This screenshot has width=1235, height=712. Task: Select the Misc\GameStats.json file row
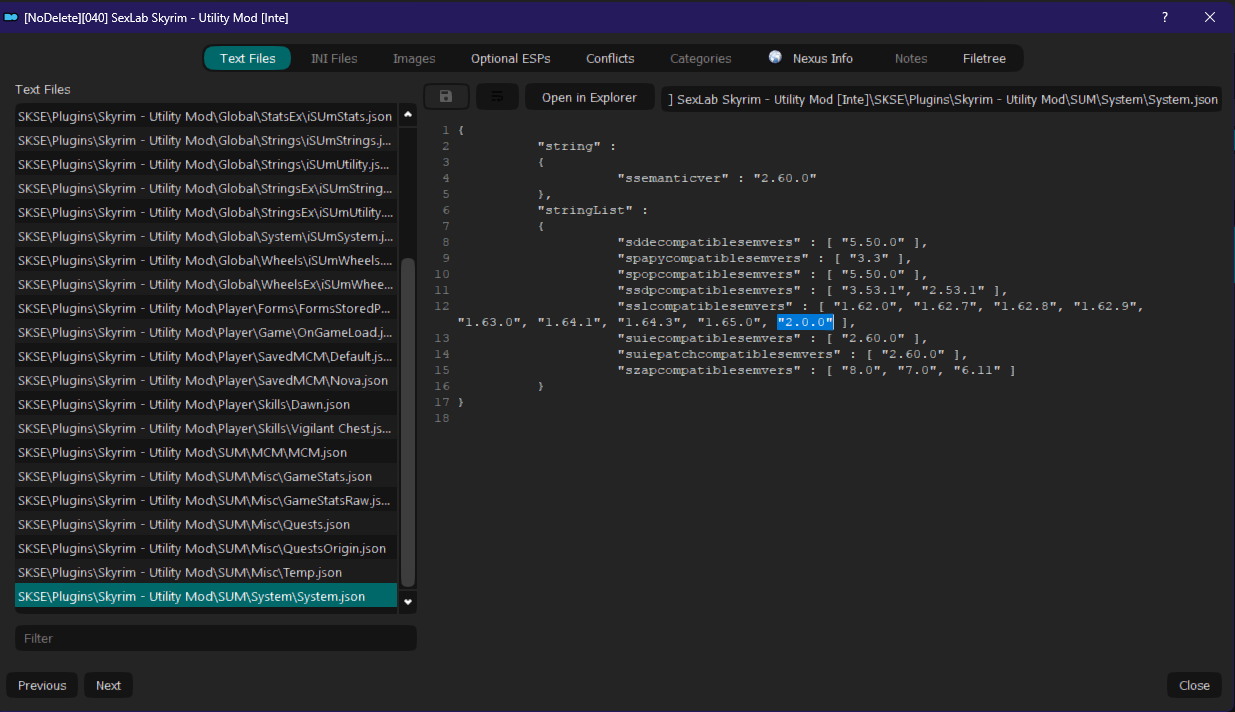coord(206,477)
